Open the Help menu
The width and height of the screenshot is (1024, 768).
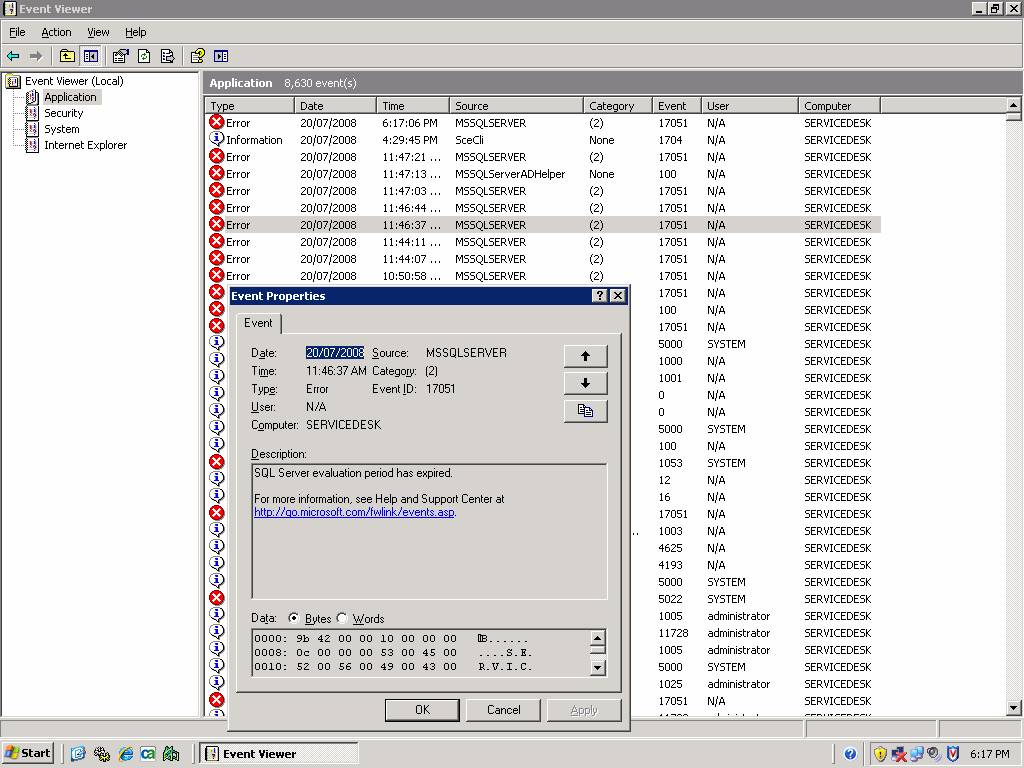point(135,32)
